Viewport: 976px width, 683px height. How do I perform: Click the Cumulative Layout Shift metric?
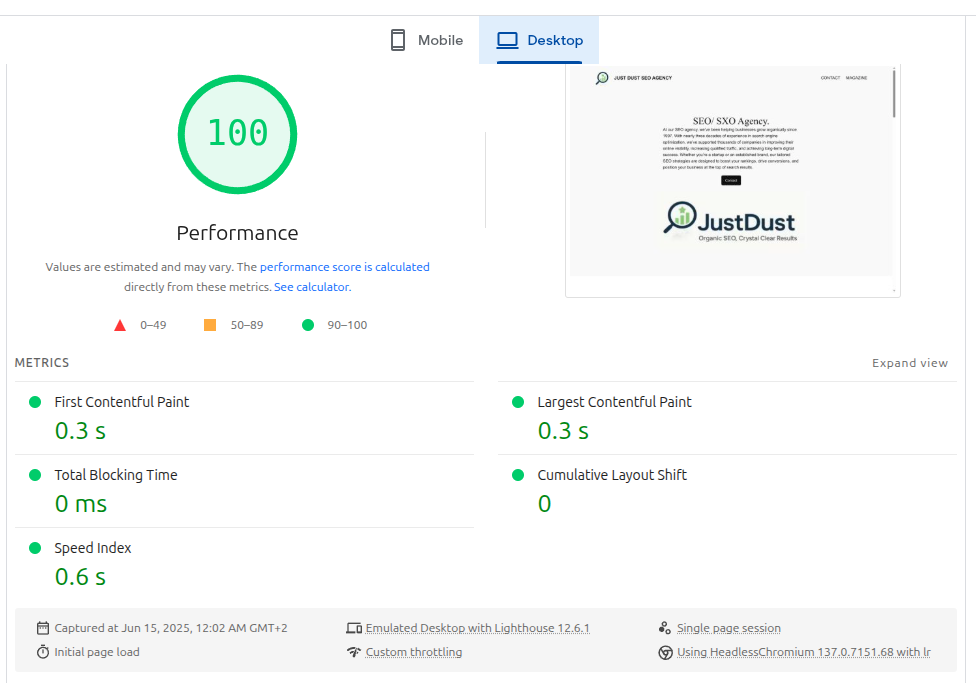tap(612, 475)
